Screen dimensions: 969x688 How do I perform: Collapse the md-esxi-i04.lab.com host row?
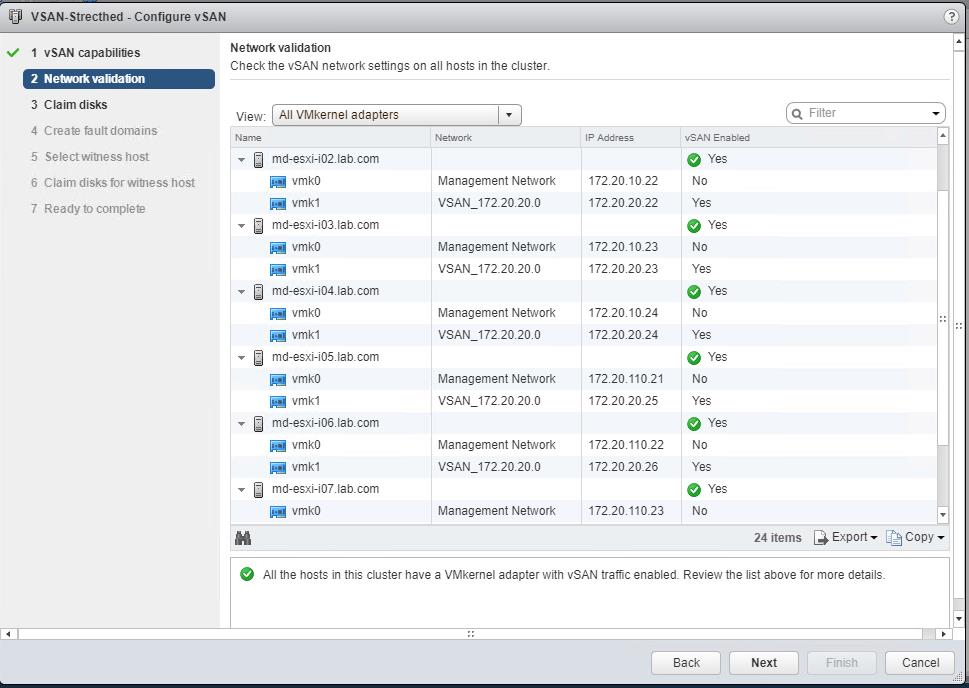[242, 292]
